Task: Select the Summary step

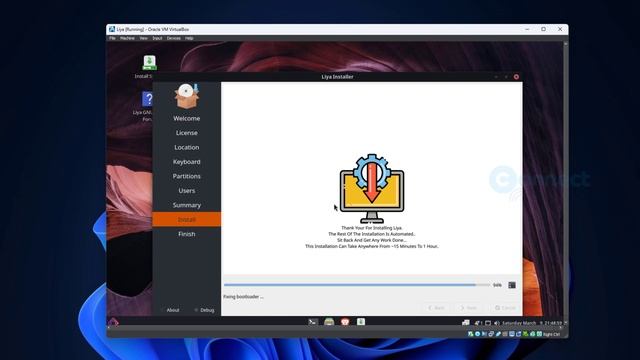Action: pyautogui.click(x=187, y=205)
